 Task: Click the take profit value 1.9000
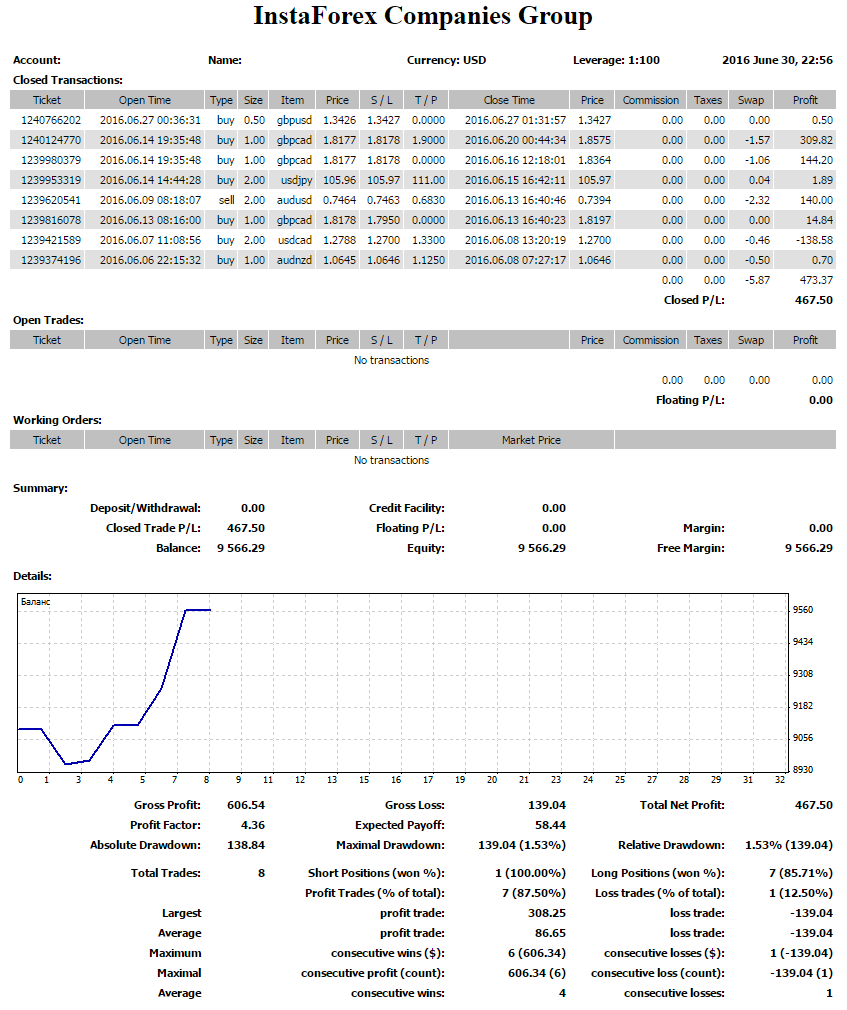click(x=428, y=140)
